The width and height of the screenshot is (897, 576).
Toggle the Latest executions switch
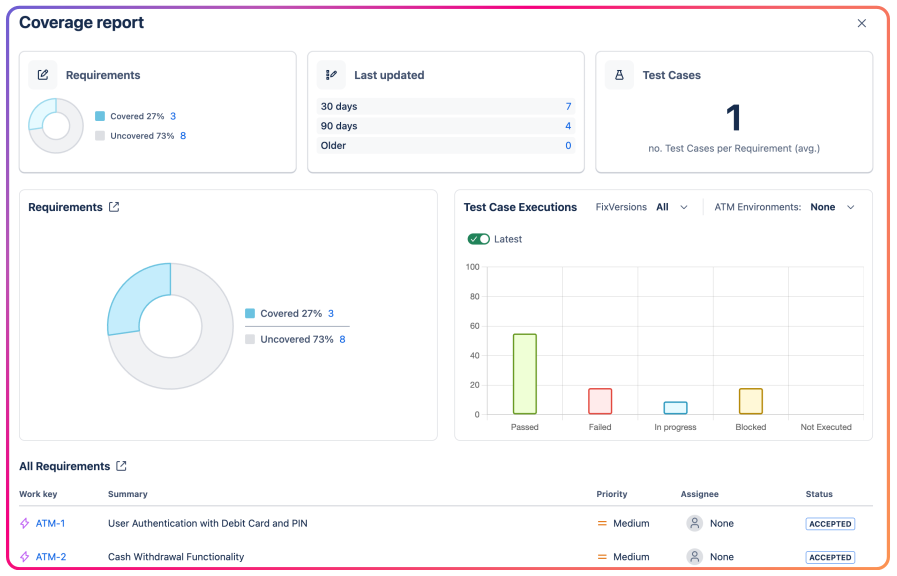479,239
